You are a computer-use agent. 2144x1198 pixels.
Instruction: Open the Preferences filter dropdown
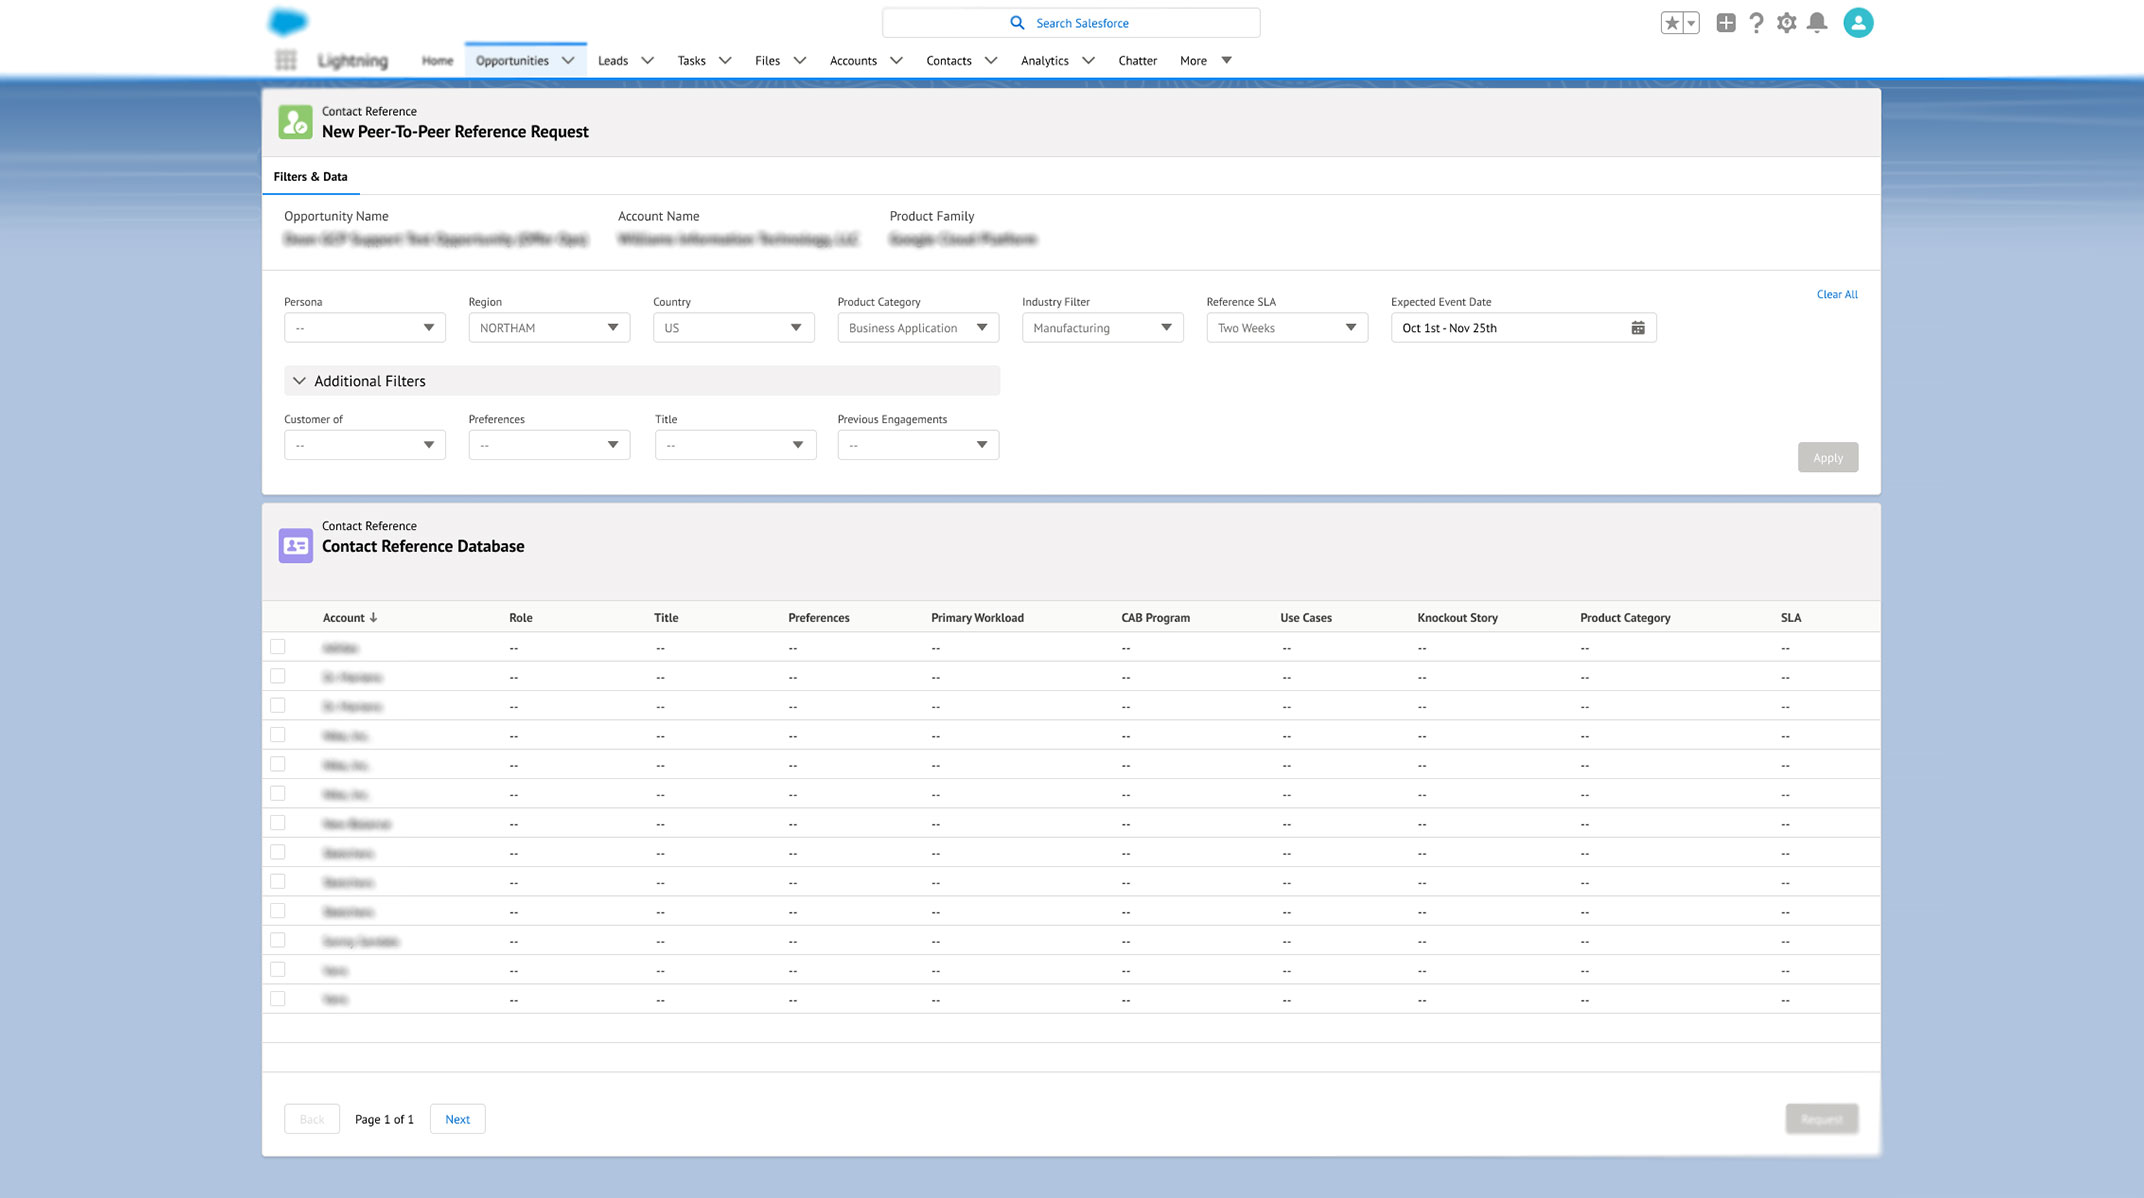pyautogui.click(x=549, y=445)
